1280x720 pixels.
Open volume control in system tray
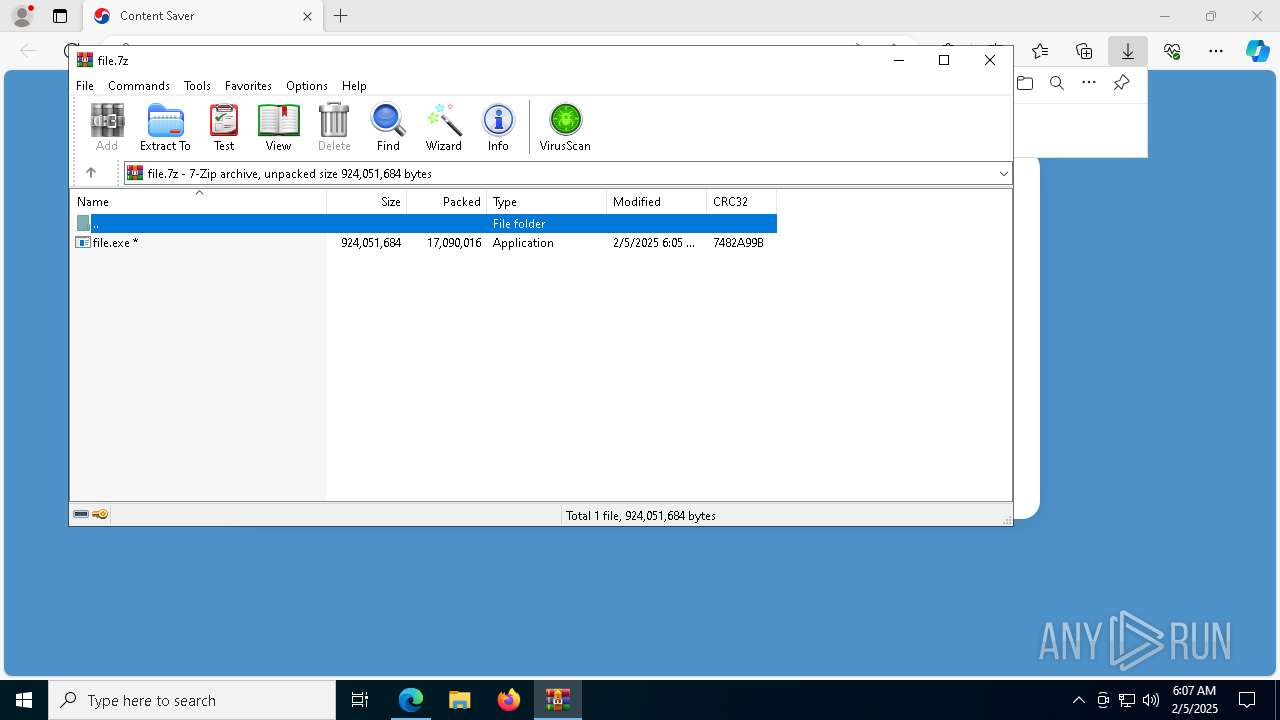tap(1151, 700)
